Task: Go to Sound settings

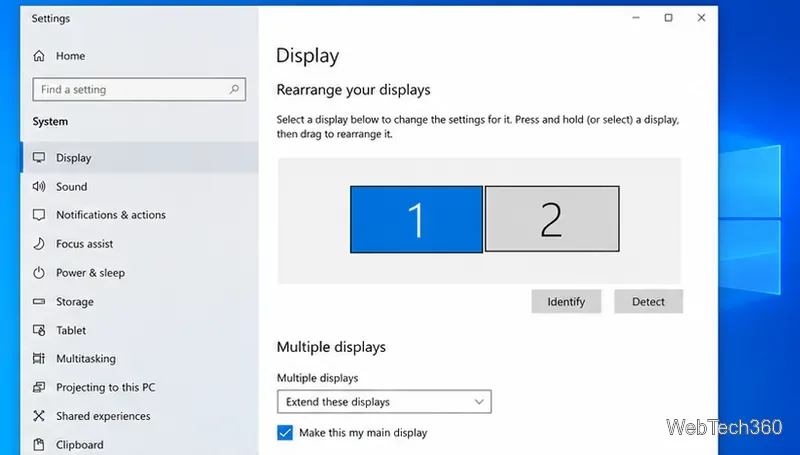Action: coord(71,186)
